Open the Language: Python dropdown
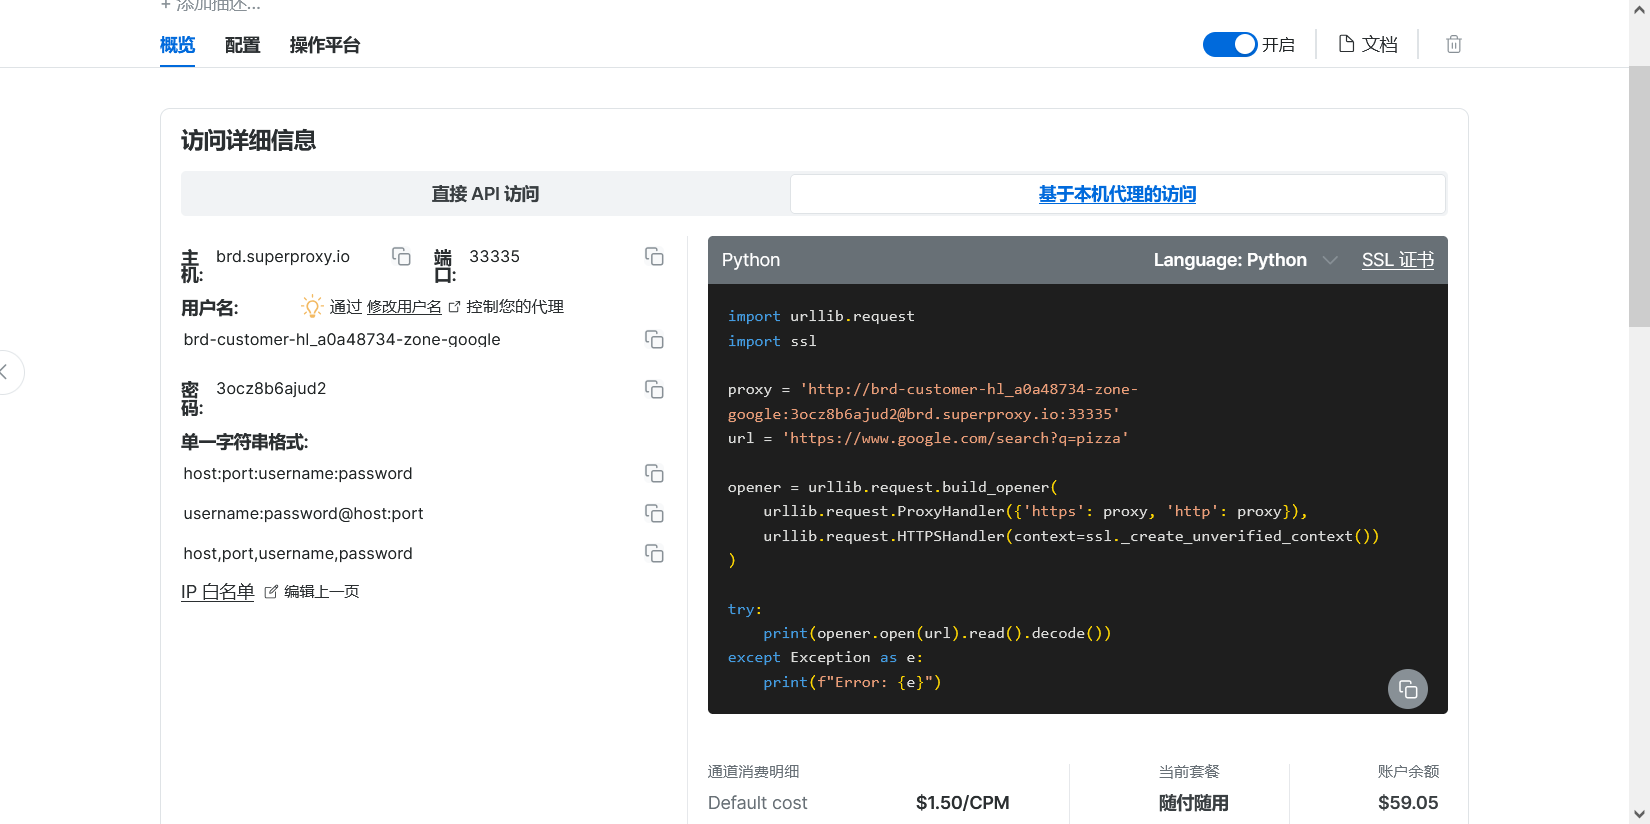Viewport: 1650px width, 824px height. pos(1245,260)
